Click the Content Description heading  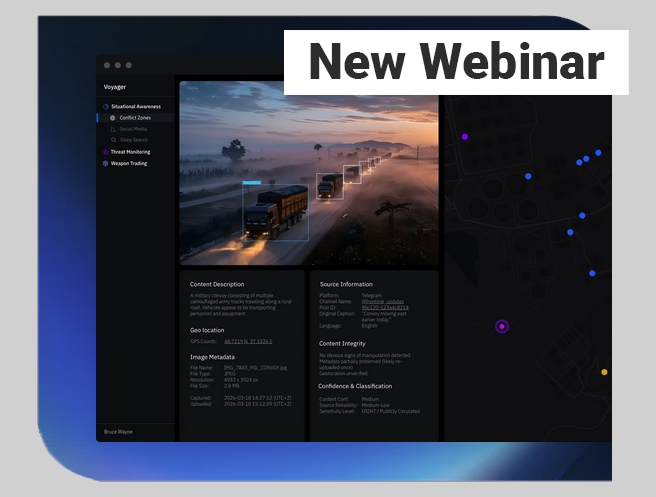tap(217, 284)
